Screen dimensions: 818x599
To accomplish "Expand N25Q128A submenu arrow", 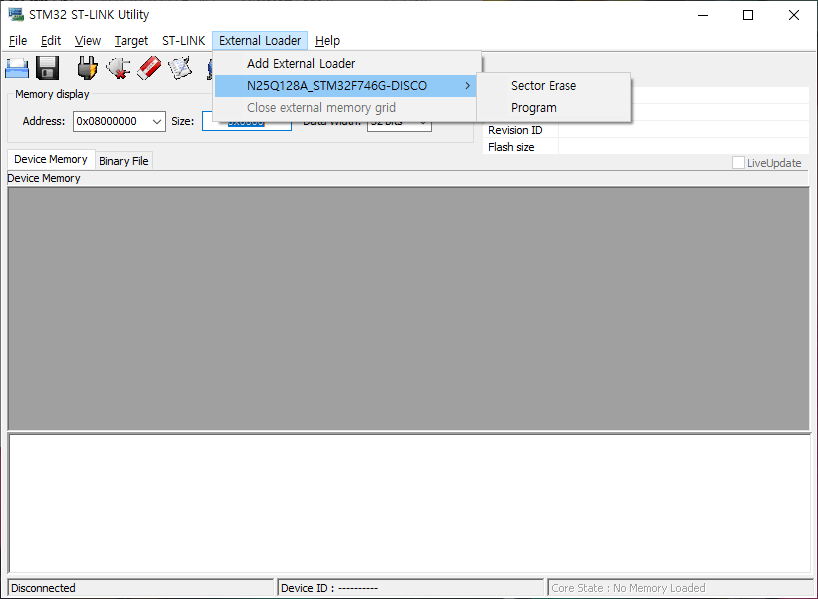I will 467,86.
